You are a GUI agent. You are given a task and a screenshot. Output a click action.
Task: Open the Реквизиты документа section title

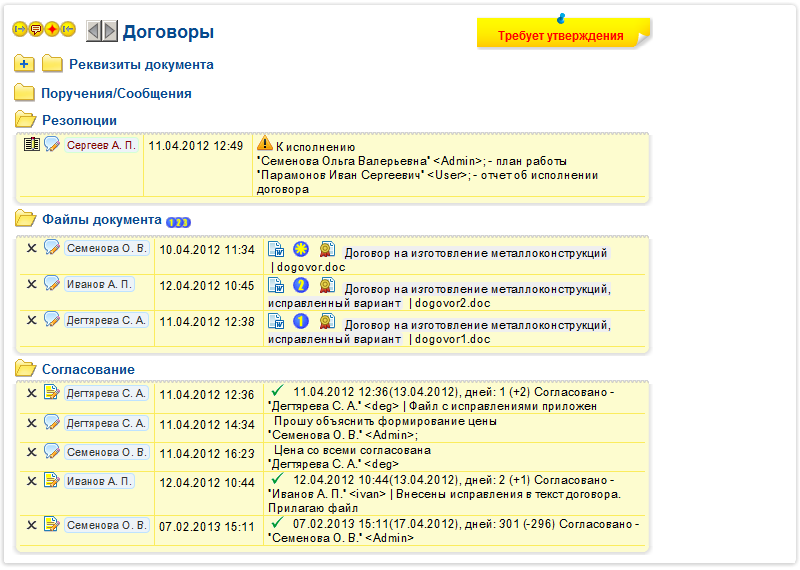(141, 65)
